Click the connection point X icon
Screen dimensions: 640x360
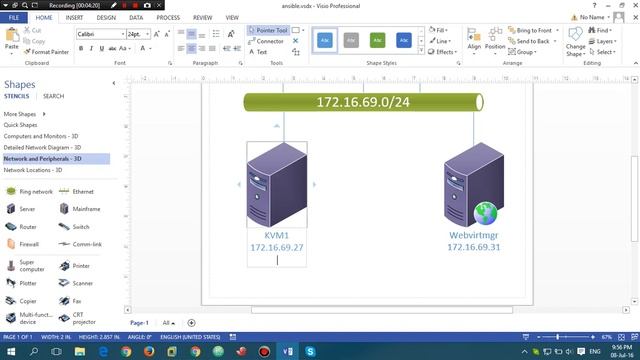[x=296, y=41]
